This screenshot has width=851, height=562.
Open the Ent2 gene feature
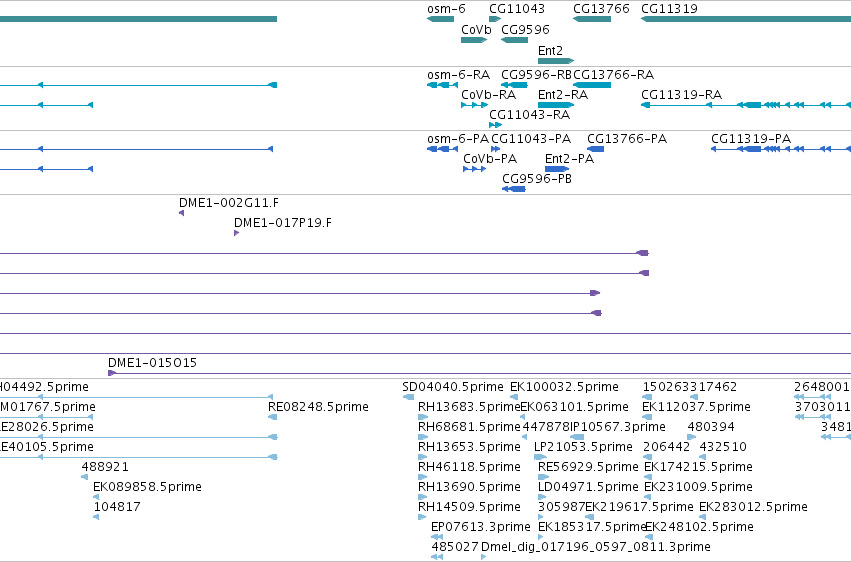tap(556, 61)
